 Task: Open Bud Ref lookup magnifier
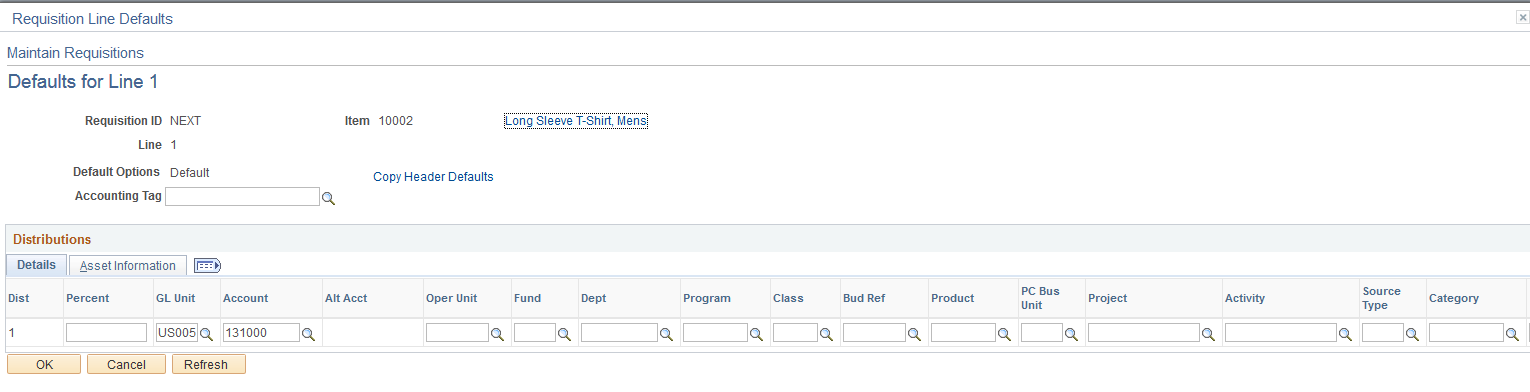click(915, 334)
